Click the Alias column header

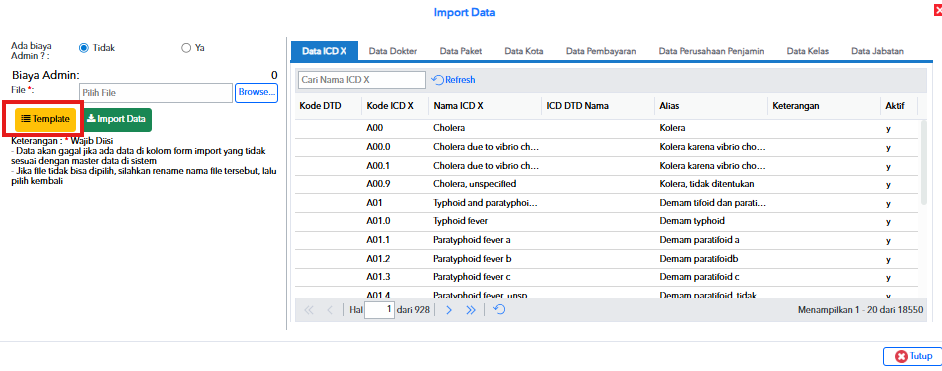[711, 106]
